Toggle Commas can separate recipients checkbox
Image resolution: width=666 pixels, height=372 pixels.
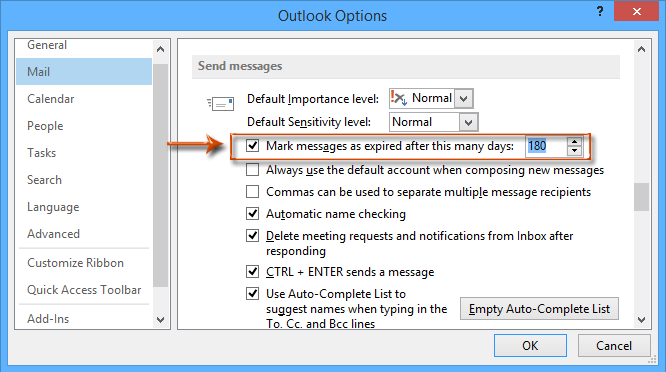[252, 192]
